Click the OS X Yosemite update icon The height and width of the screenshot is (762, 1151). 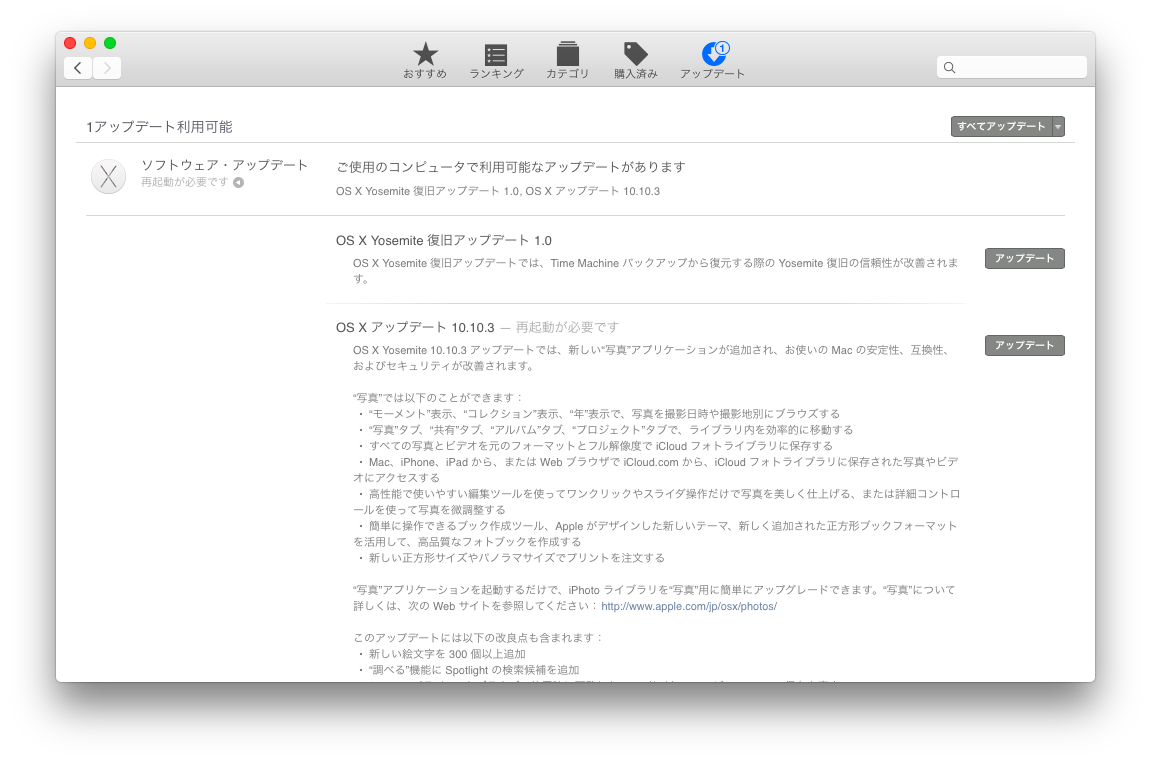point(108,176)
